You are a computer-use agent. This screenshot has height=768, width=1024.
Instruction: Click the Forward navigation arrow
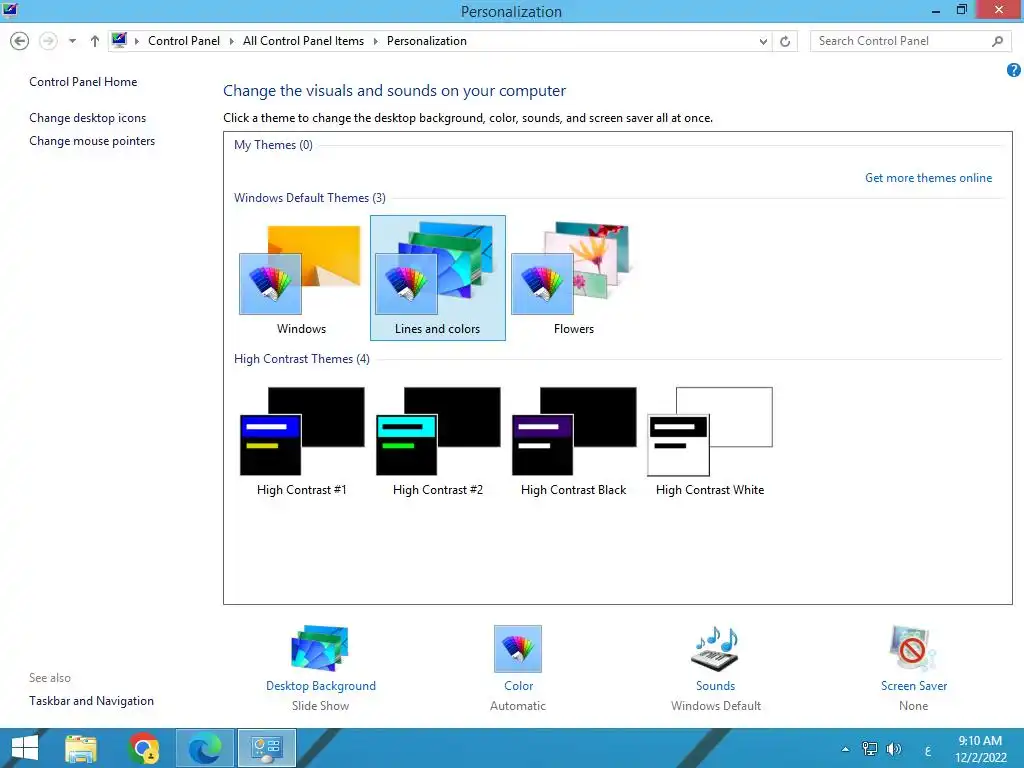click(48, 41)
